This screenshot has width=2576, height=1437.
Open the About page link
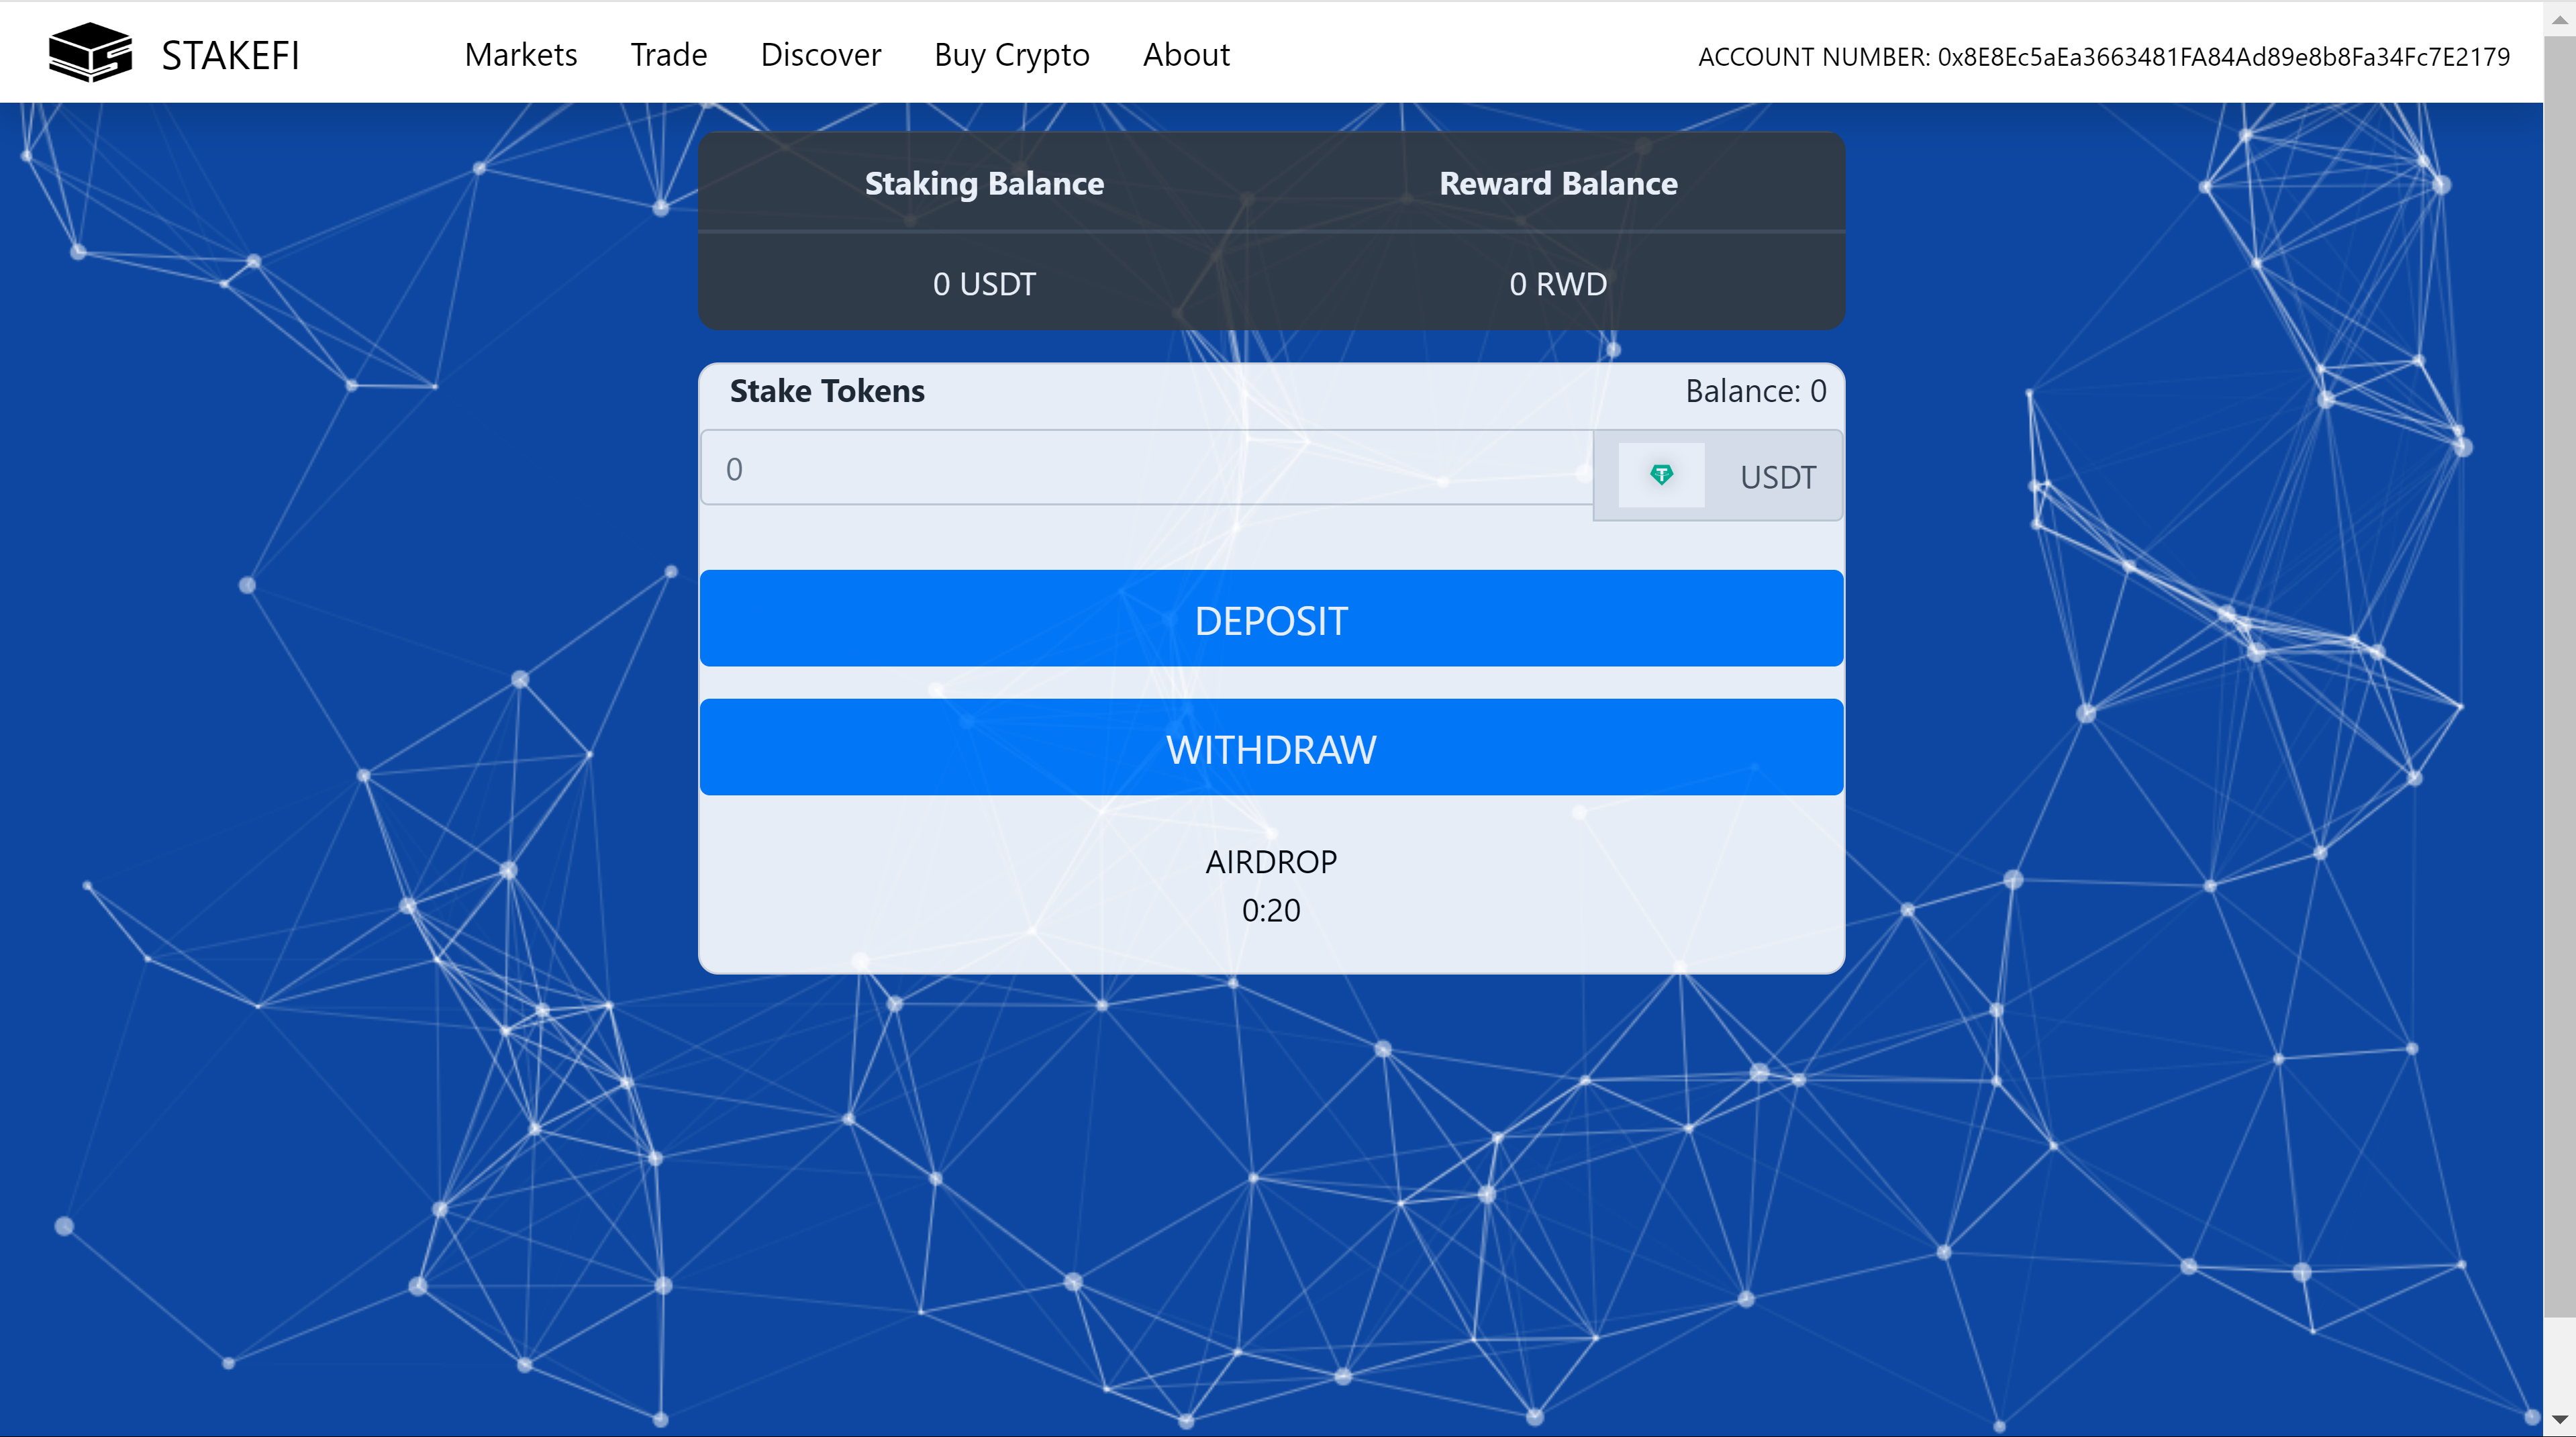1186,55
